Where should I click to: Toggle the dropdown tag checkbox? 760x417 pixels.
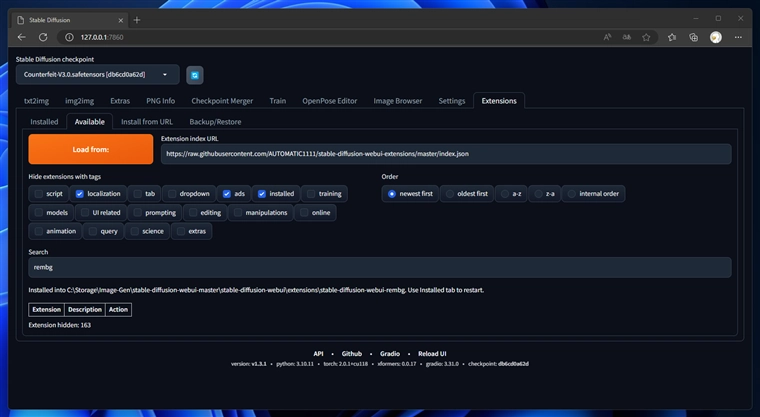coord(172,194)
